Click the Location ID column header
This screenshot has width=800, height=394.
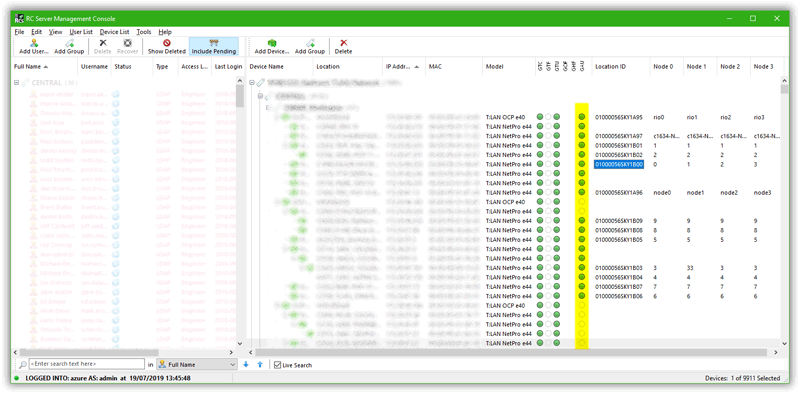coord(620,66)
